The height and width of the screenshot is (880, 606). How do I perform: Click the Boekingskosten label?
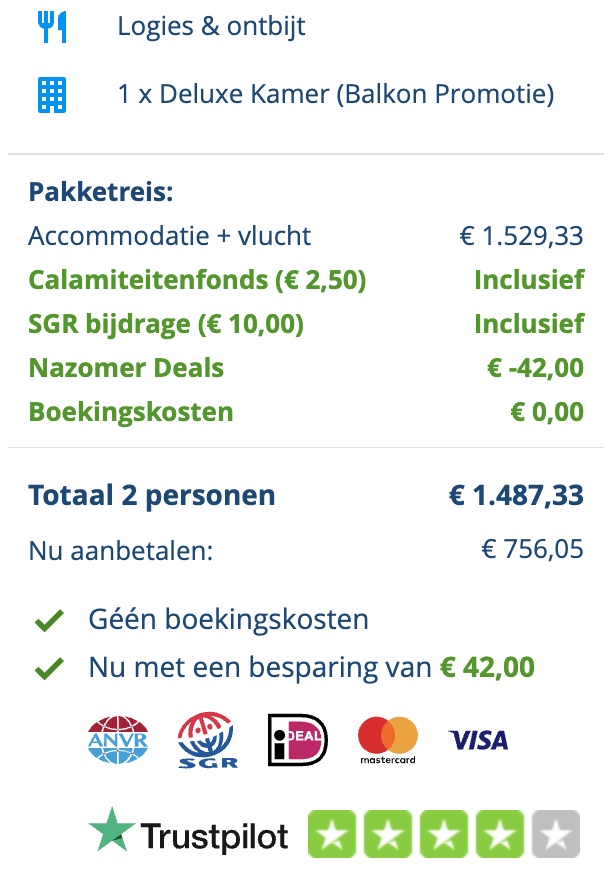tap(131, 411)
